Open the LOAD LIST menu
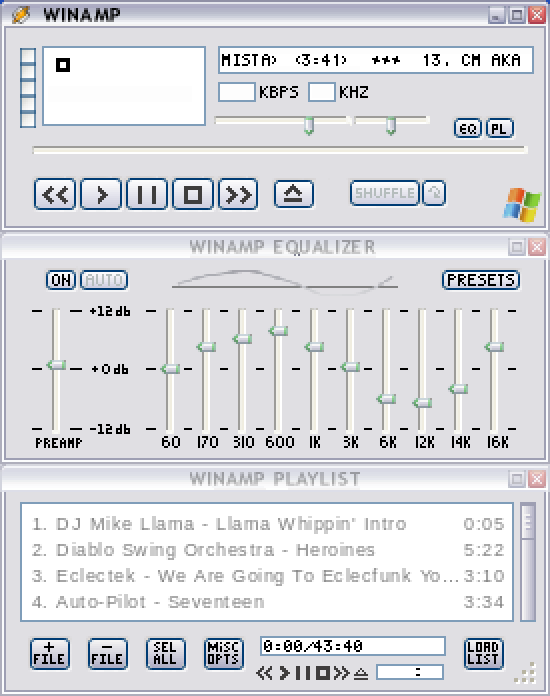 [483, 653]
